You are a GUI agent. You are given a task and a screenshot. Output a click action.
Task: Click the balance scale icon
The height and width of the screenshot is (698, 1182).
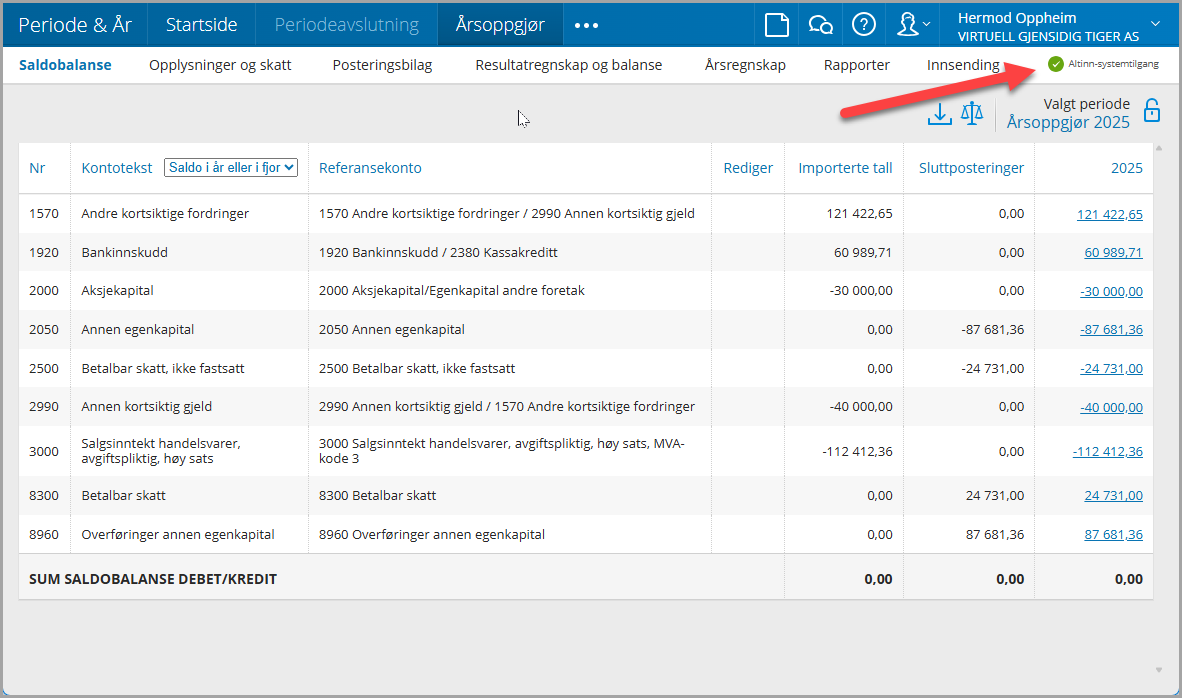pos(972,114)
